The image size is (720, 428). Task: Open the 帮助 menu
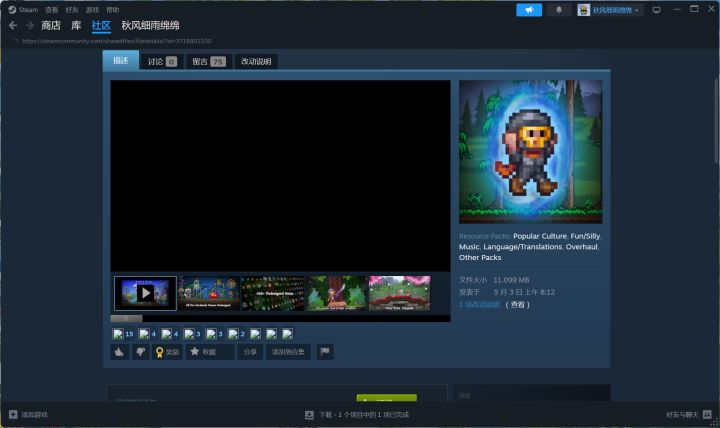[112, 10]
